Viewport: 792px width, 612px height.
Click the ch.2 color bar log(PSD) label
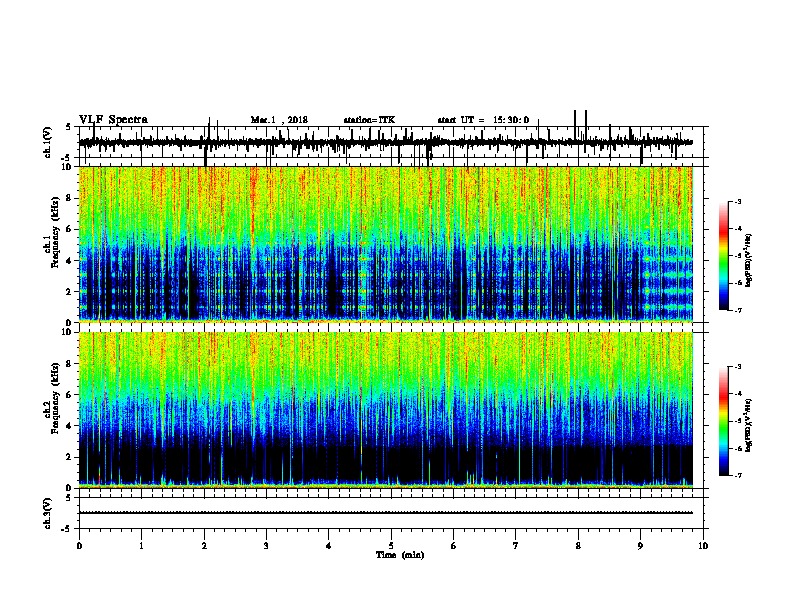pos(749,425)
